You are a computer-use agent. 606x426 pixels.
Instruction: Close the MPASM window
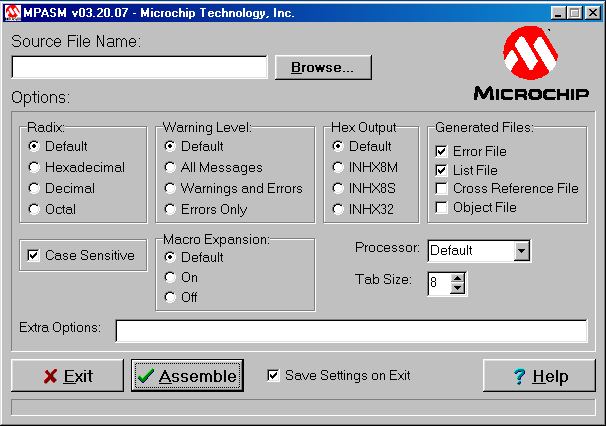593,13
